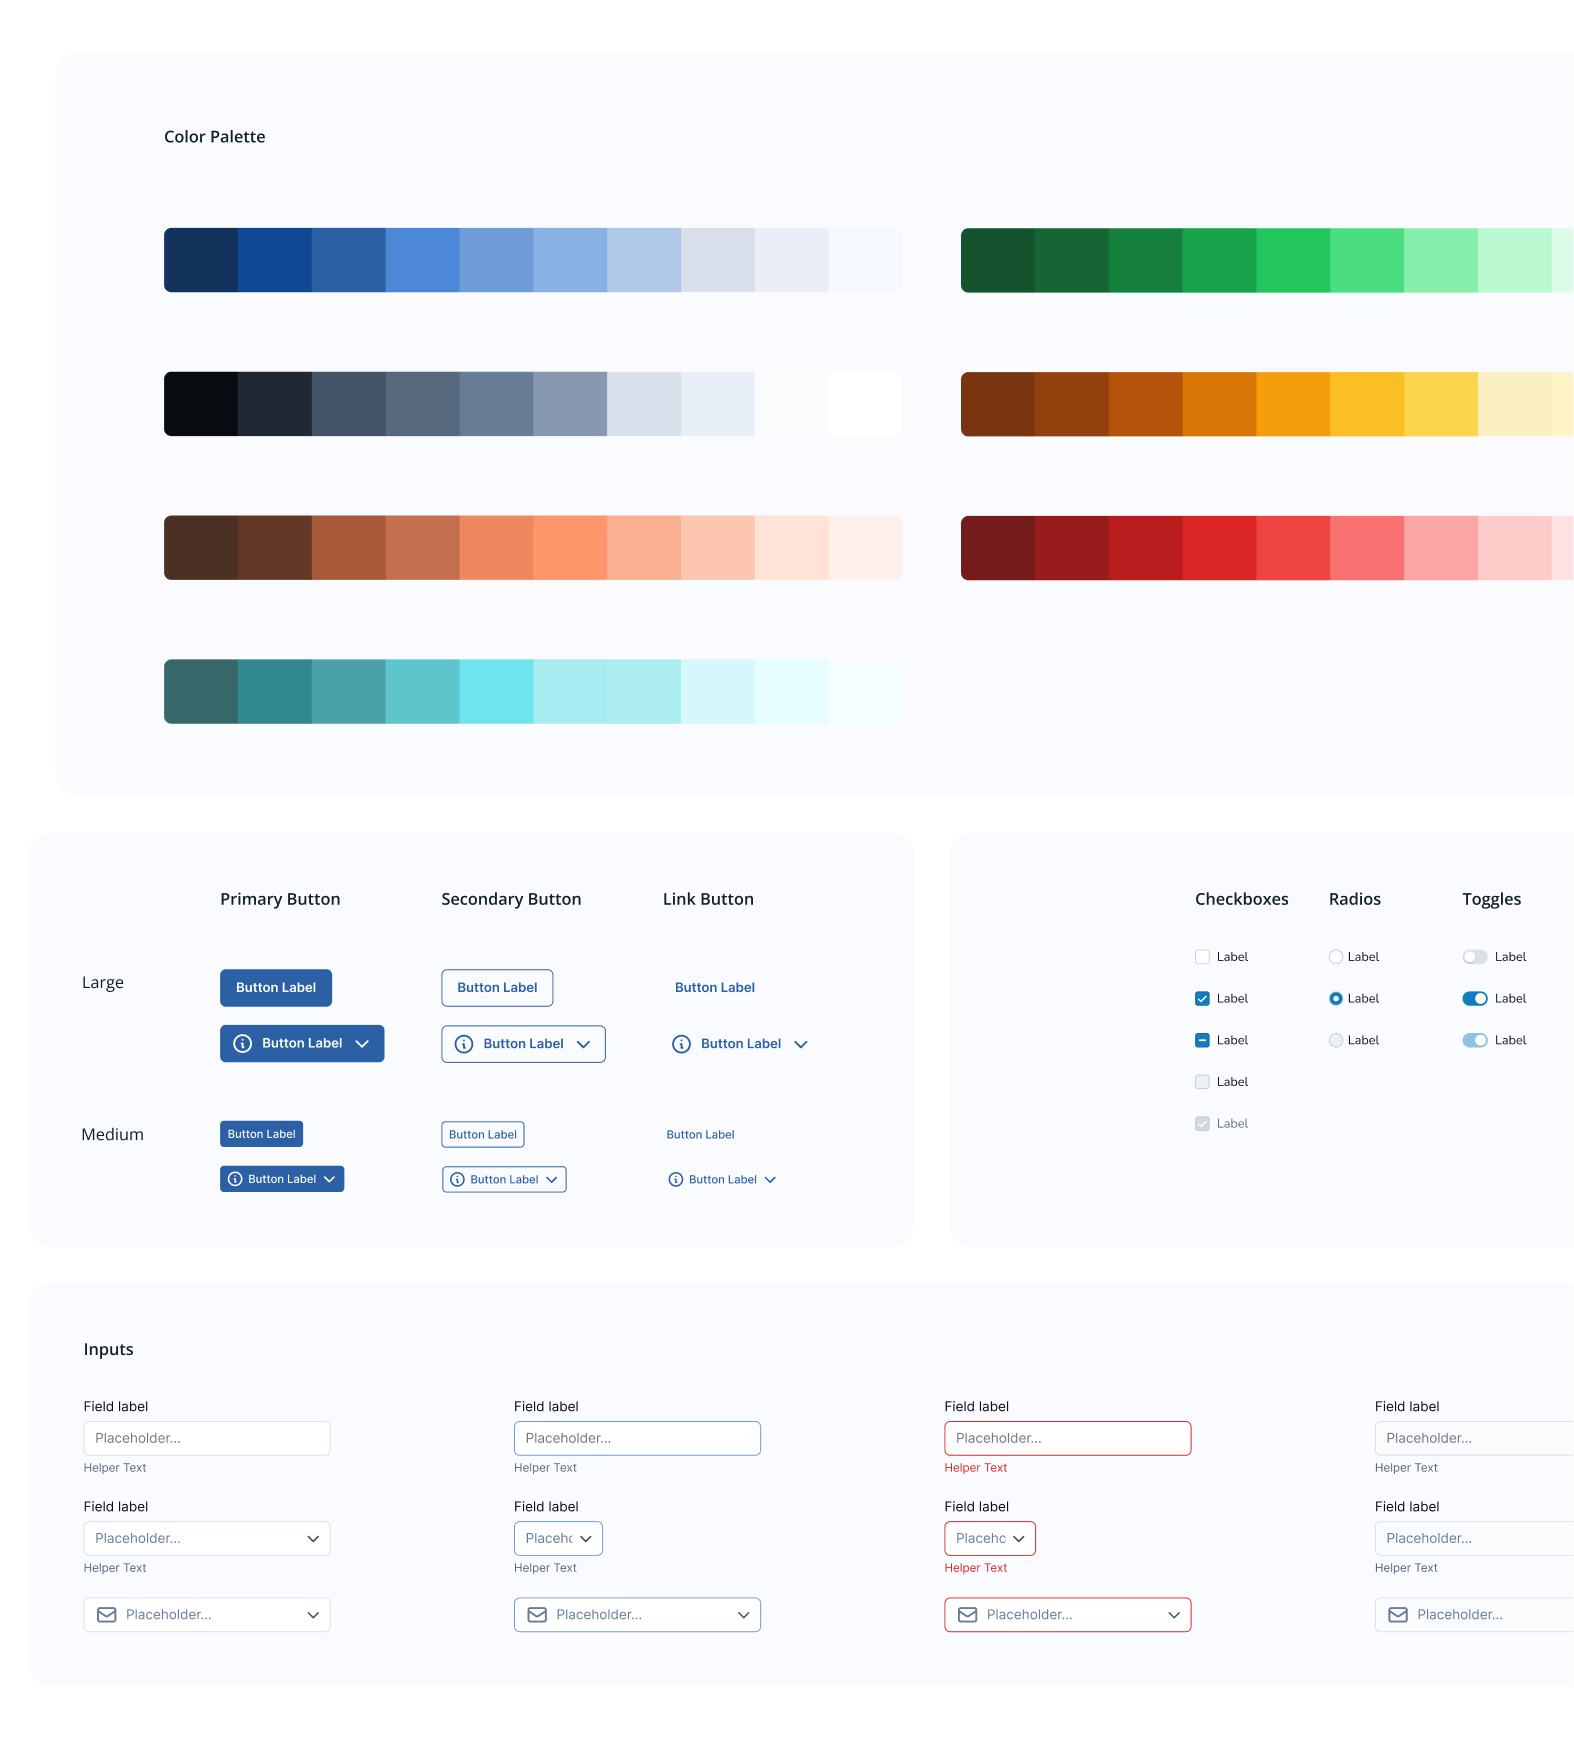Pick darkest green swatch in green palette
The image size is (1574, 1747).
tap(998, 260)
